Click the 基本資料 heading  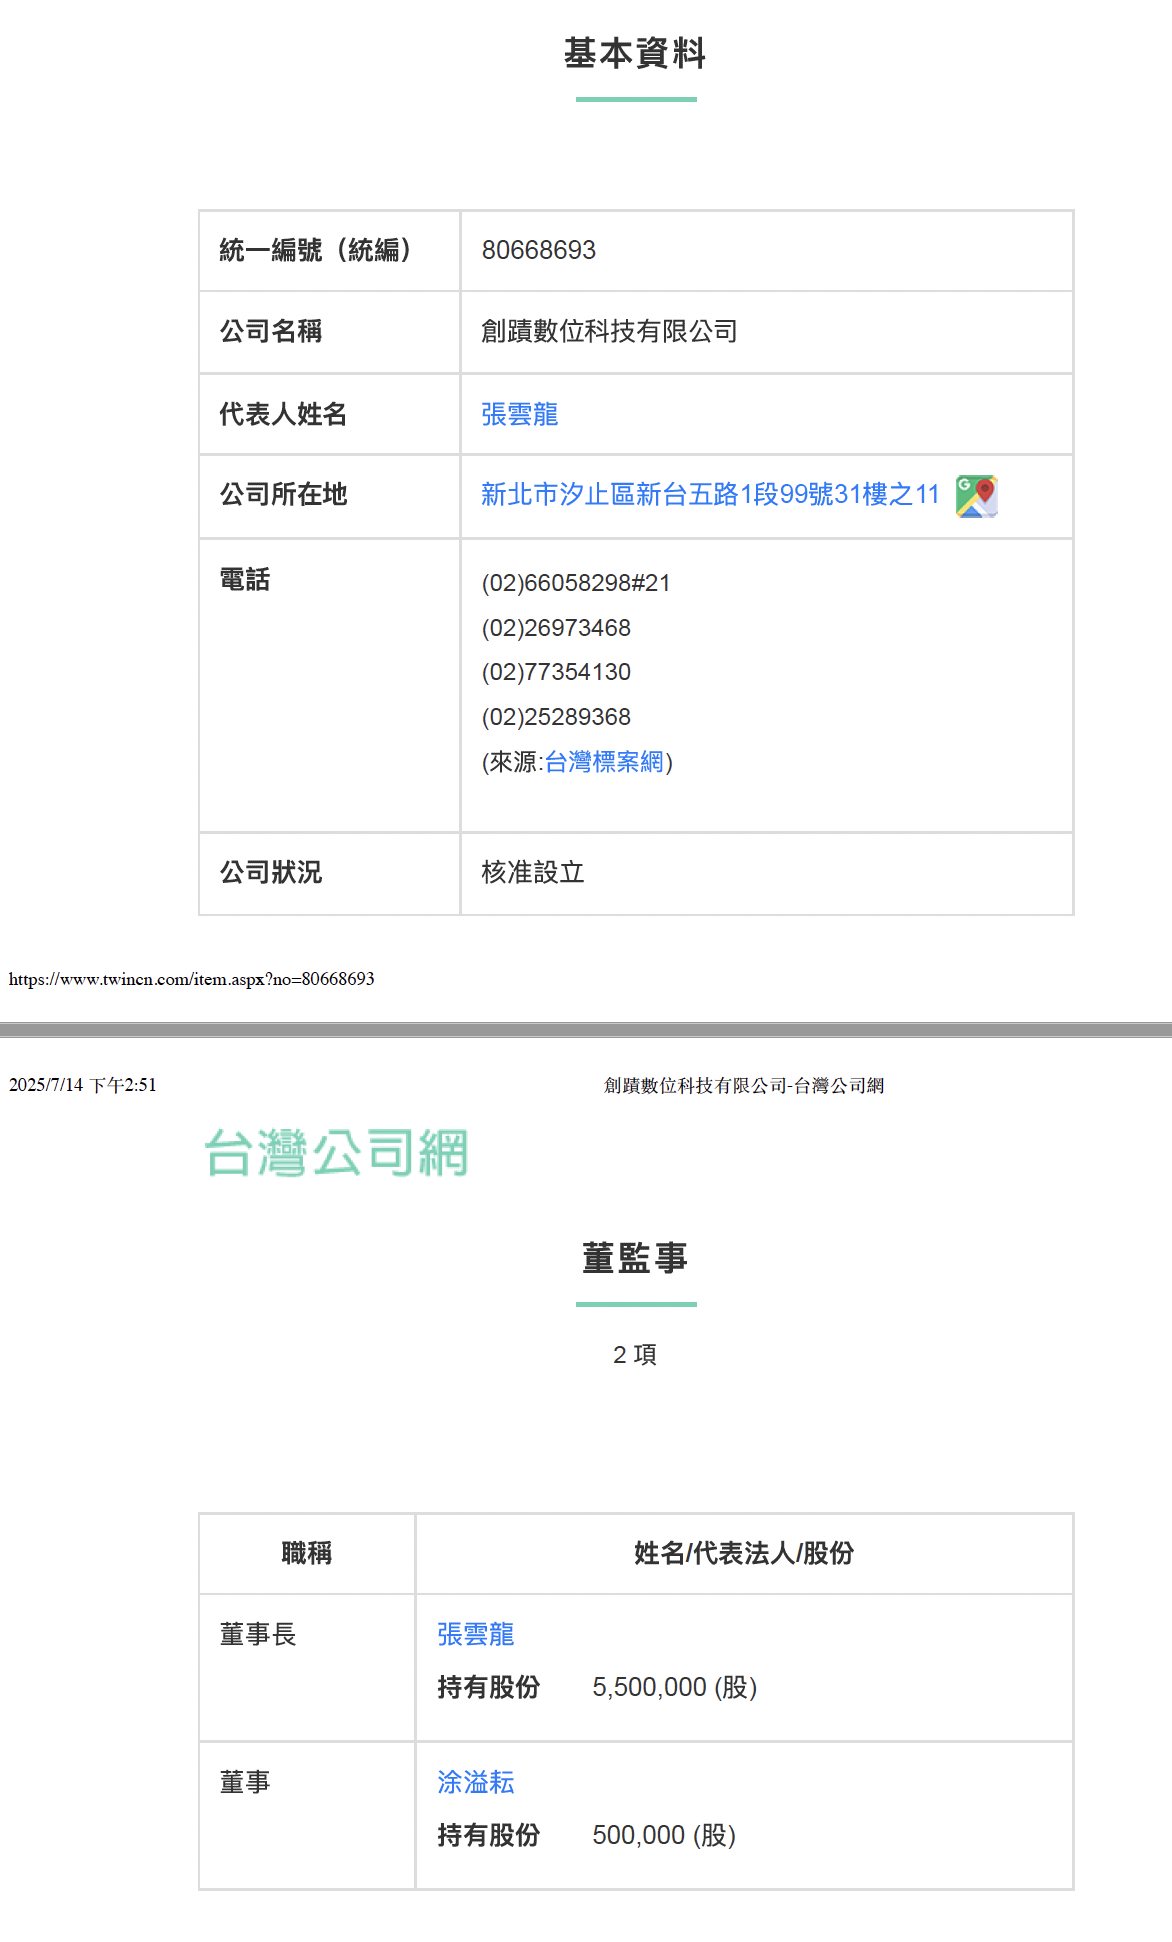pyautogui.click(x=636, y=53)
